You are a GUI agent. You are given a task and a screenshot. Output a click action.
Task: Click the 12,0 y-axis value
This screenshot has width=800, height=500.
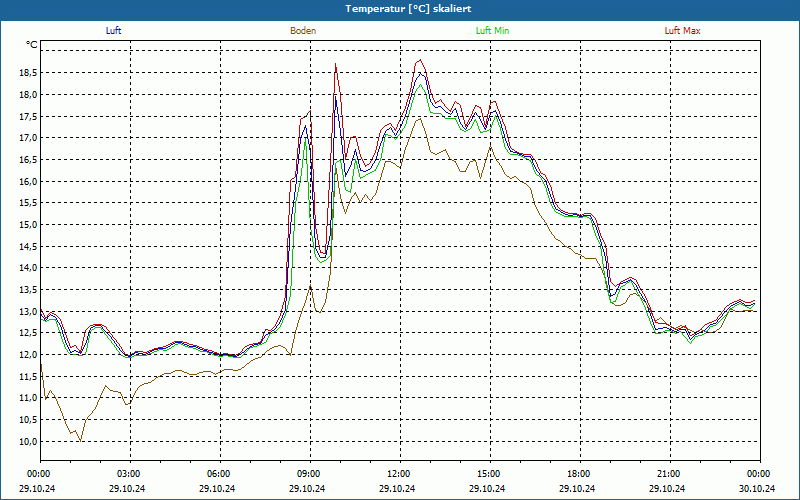(x=28, y=355)
